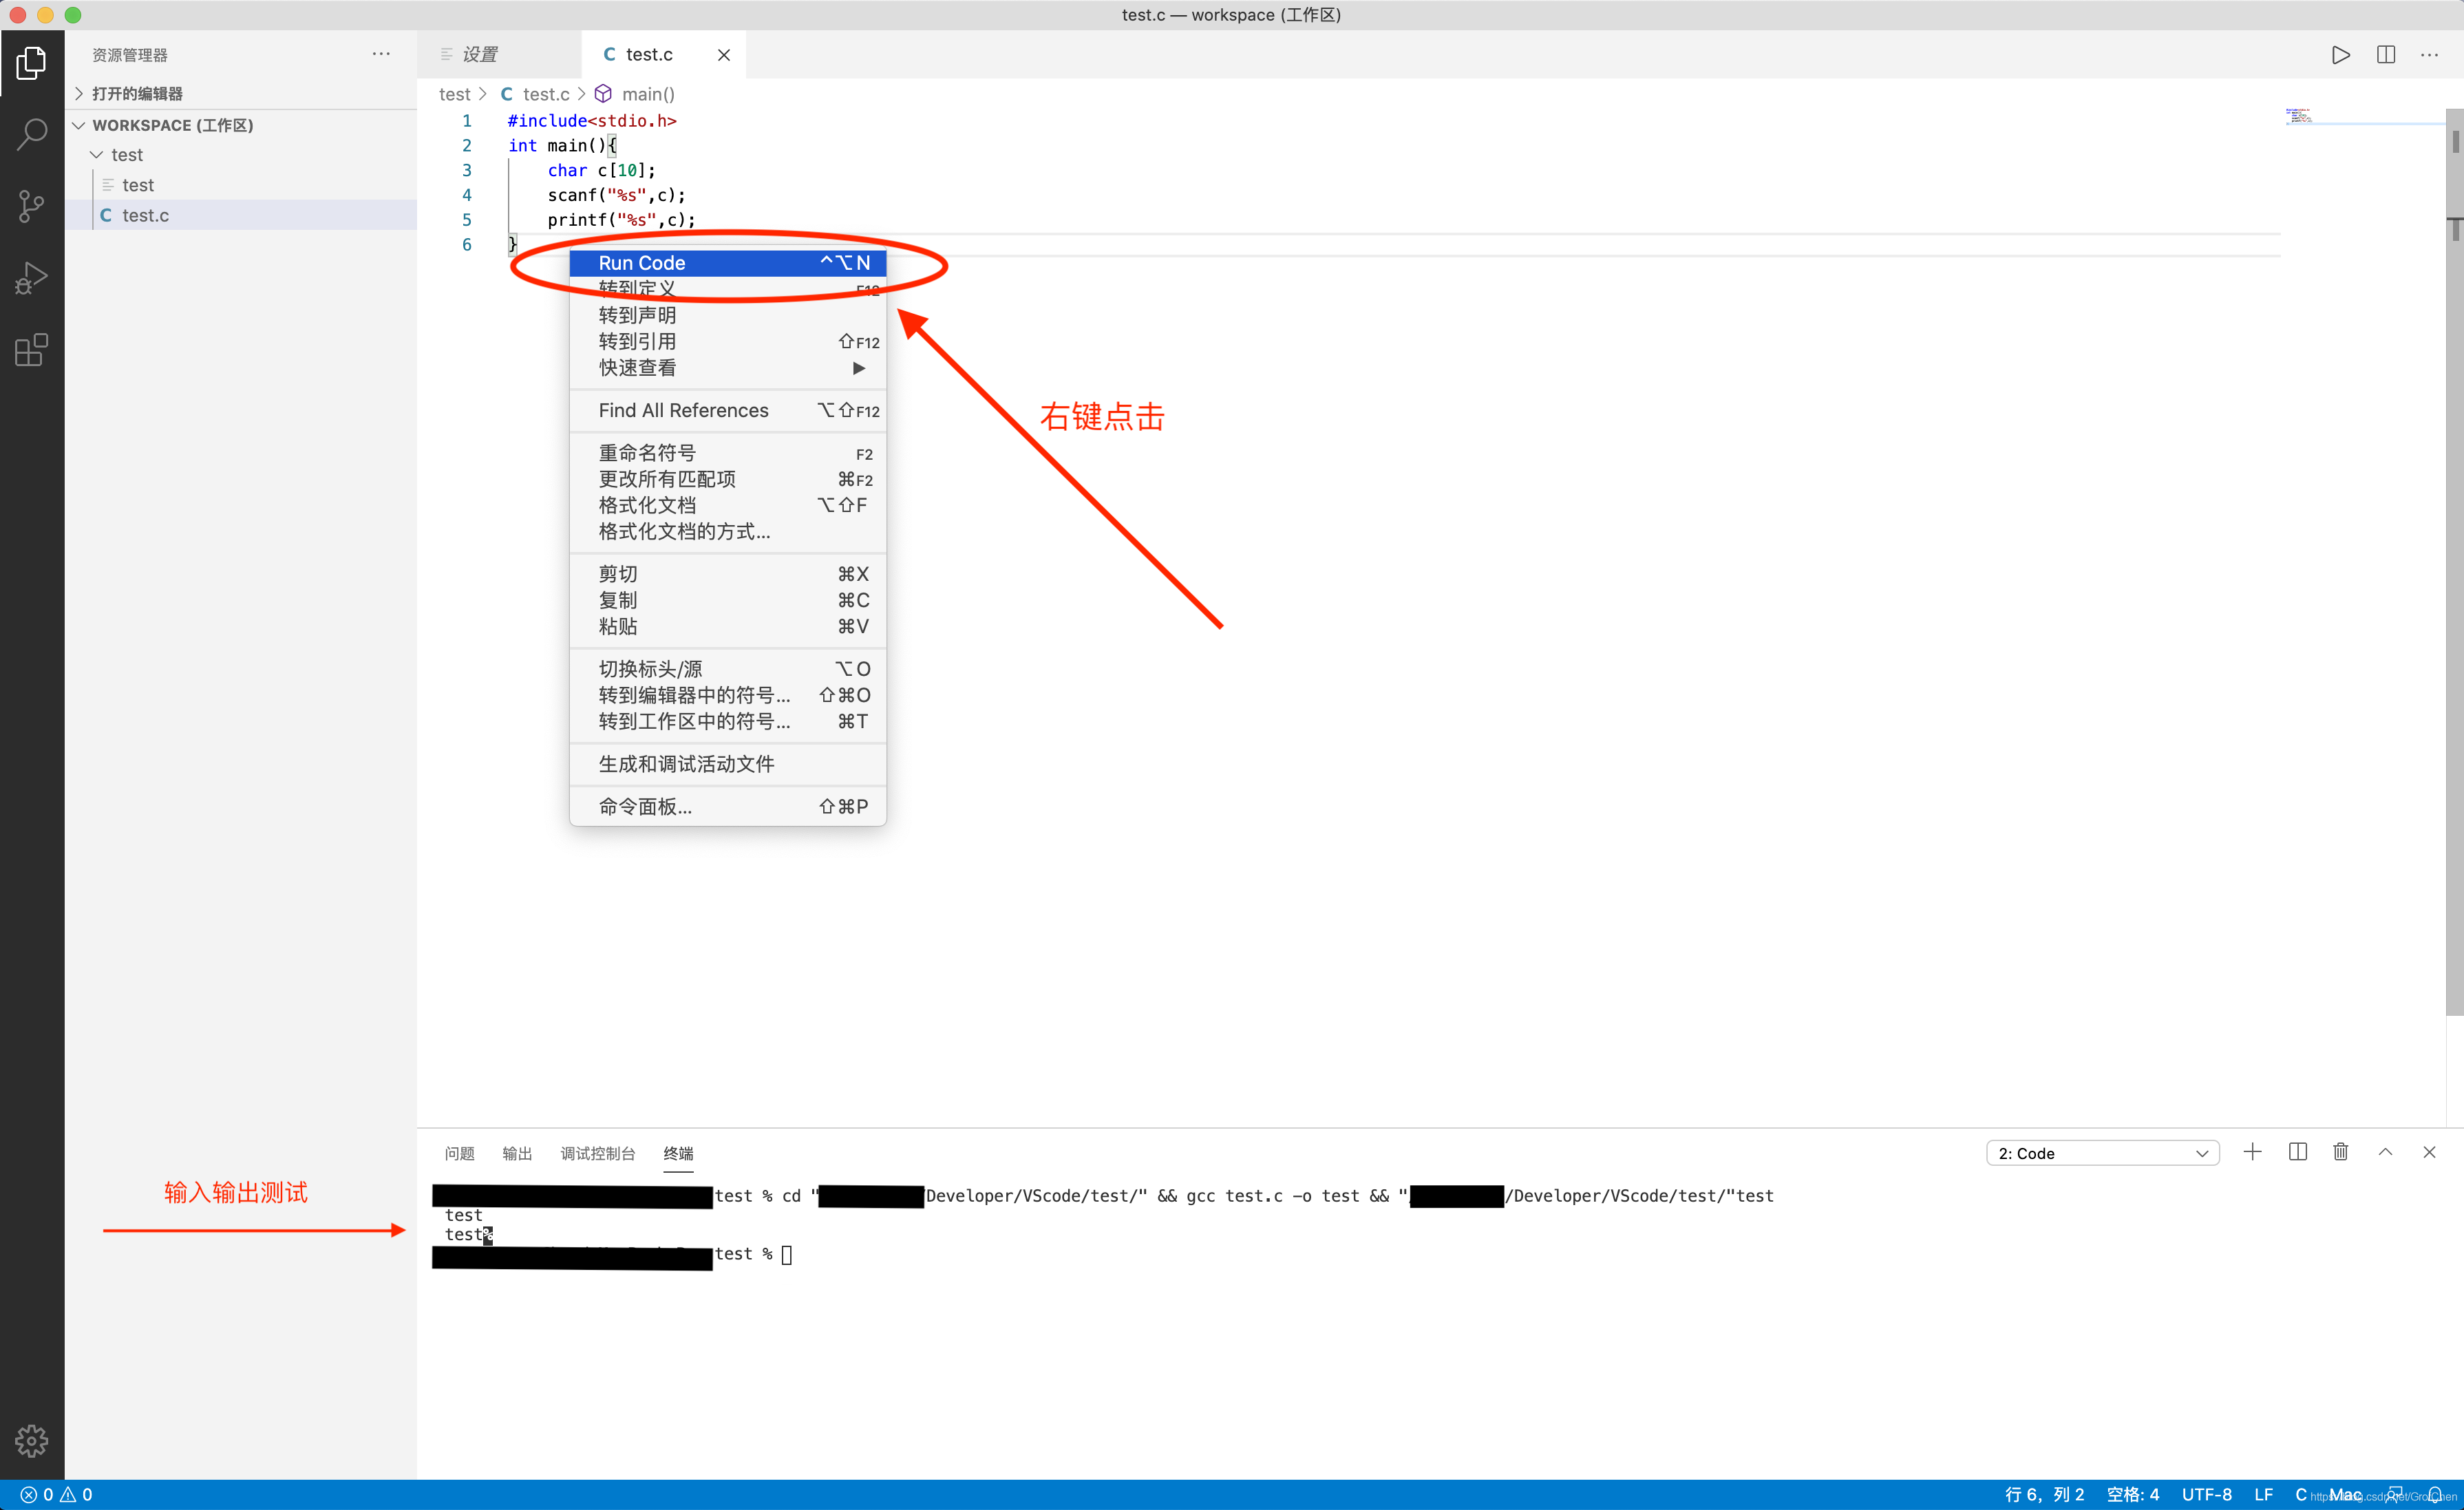
Task: Open the Source Control view
Action: [31, 206]
